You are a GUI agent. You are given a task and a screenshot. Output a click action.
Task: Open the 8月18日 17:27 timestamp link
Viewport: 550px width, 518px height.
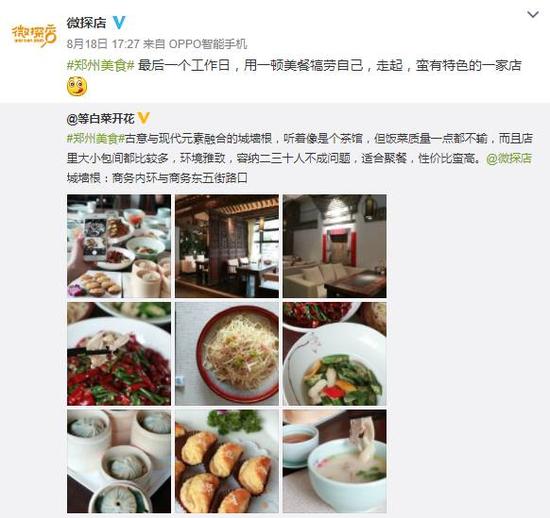(103, 44)
